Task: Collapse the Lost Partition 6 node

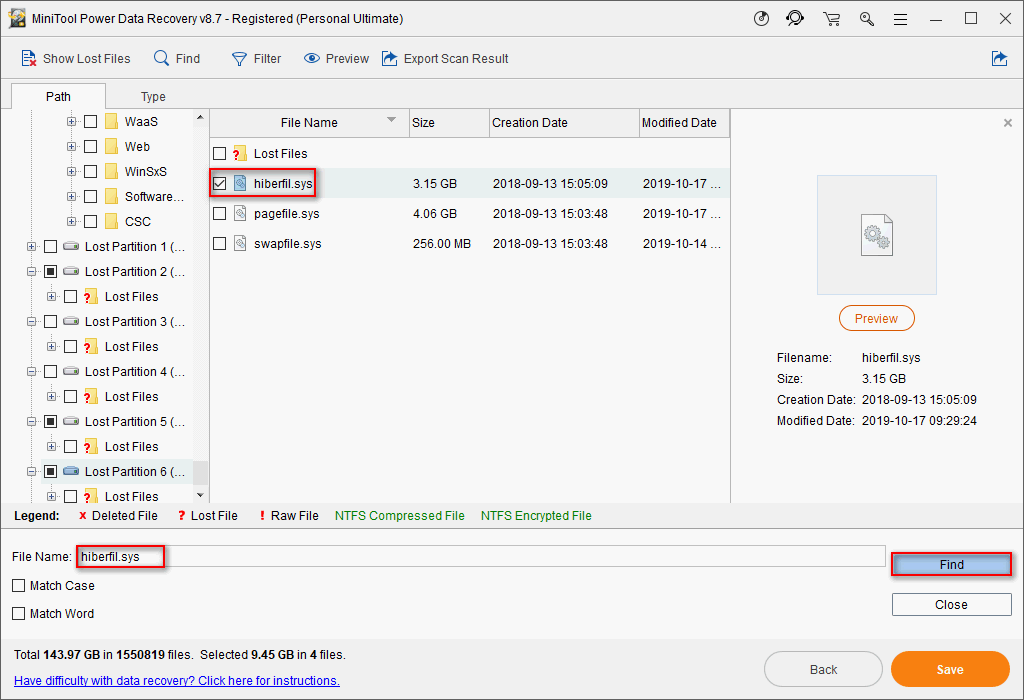Action: click(31, 471)
